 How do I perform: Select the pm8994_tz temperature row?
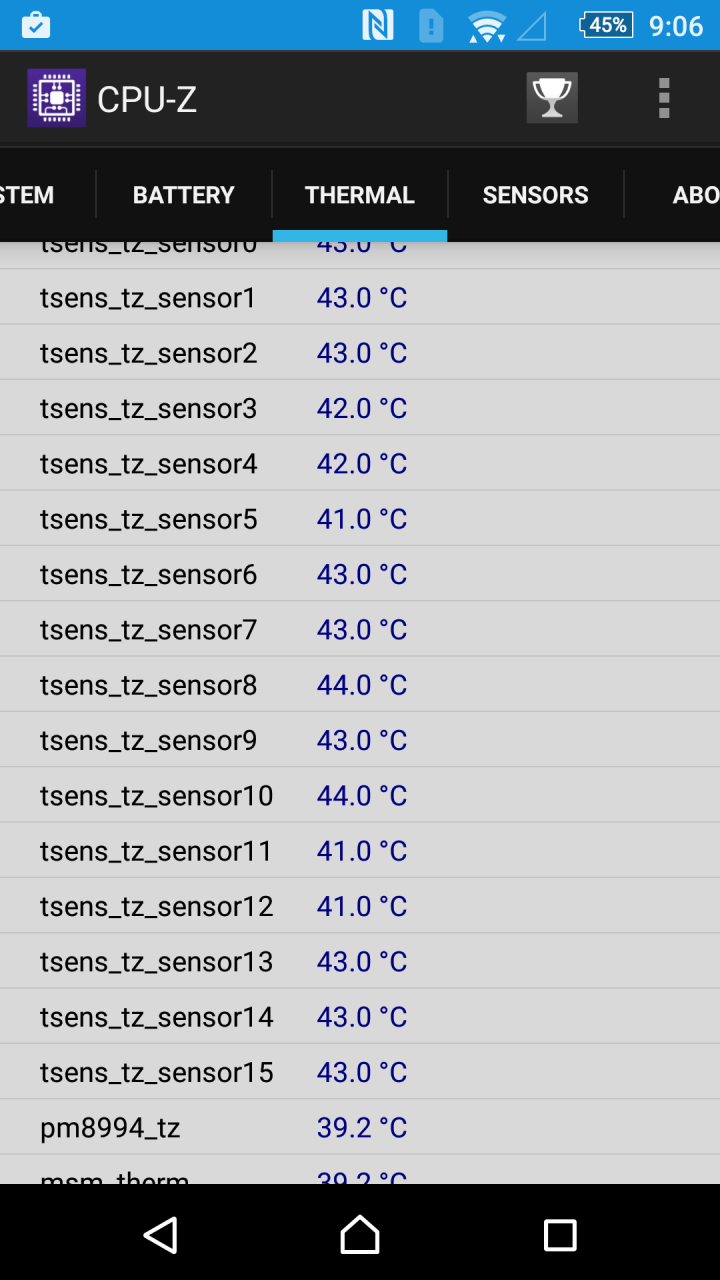tap(360, 1128)
